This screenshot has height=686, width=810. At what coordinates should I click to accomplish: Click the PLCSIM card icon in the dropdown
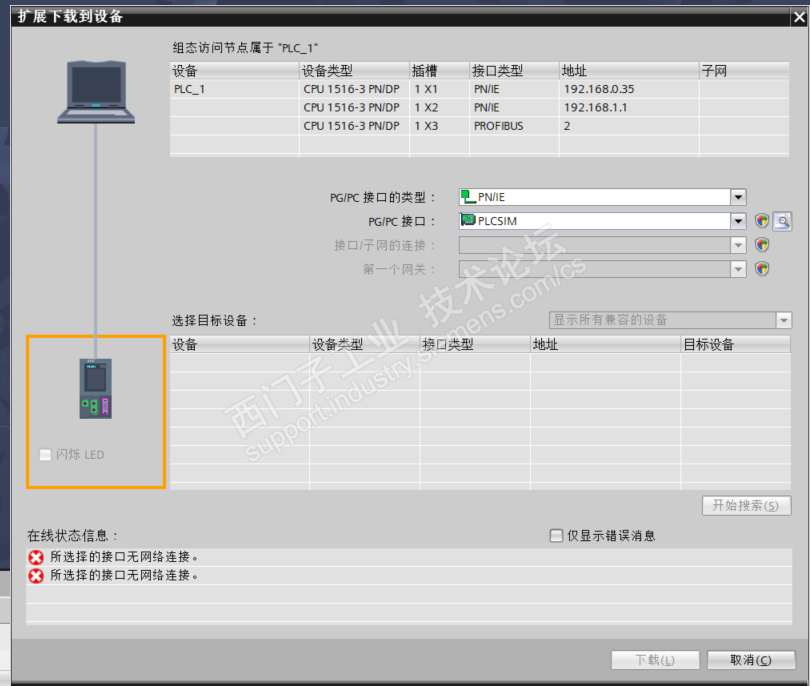pyautogui.click(x=468, y=221)
